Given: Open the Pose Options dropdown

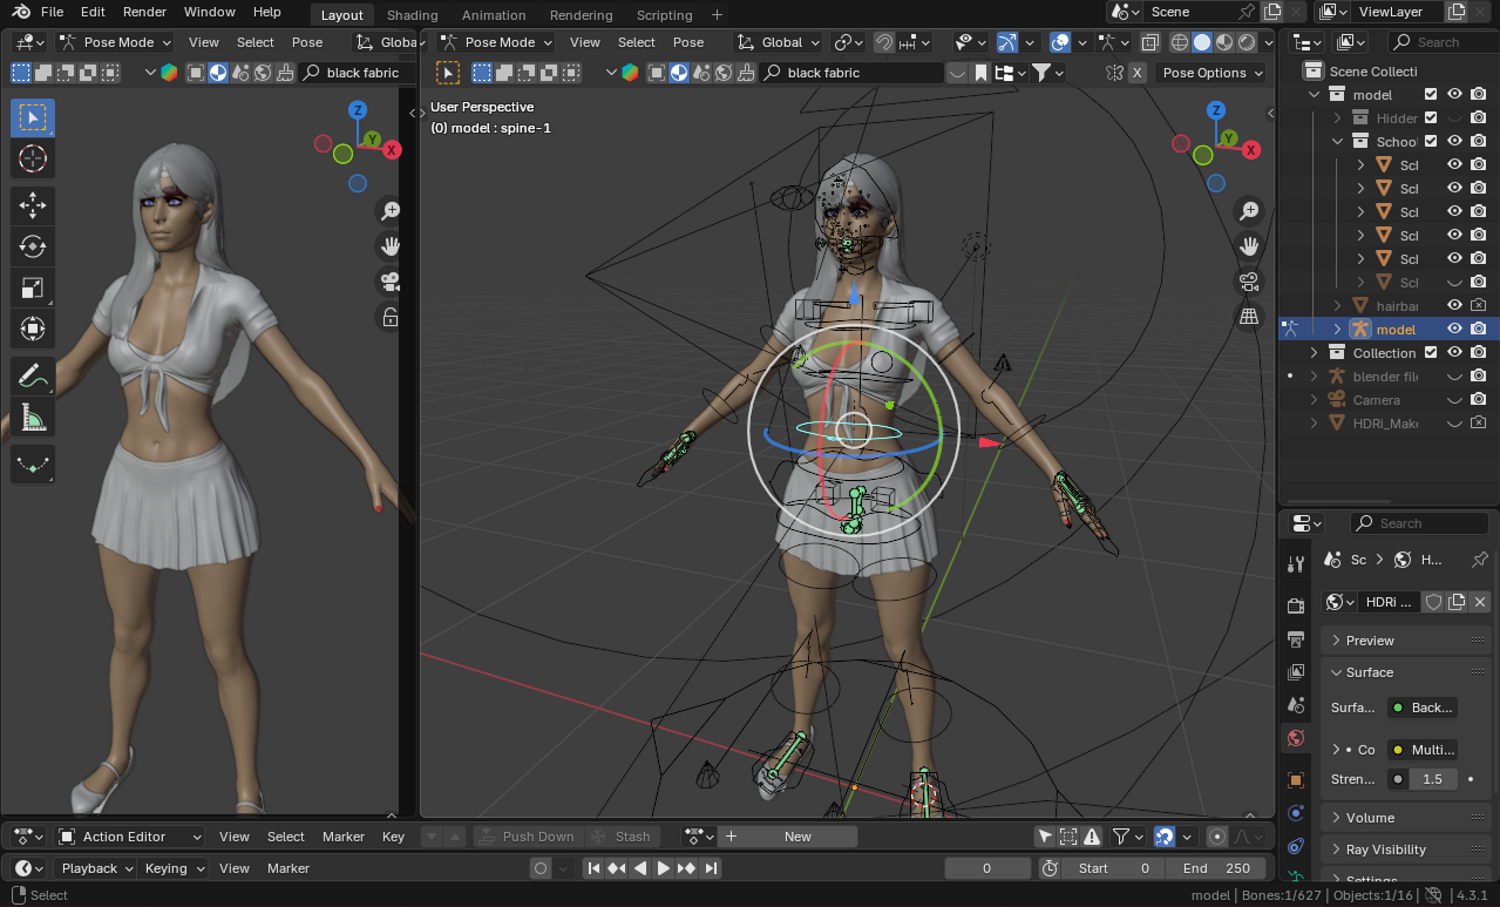Looking at the screenshot, I should tap(1212, 73).
